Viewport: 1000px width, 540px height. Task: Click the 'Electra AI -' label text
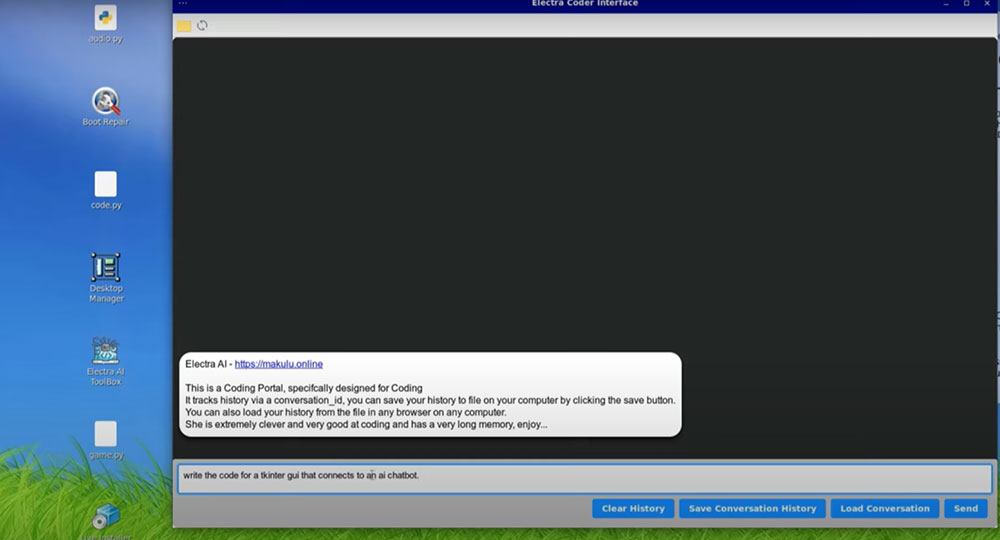coord(209,364)
